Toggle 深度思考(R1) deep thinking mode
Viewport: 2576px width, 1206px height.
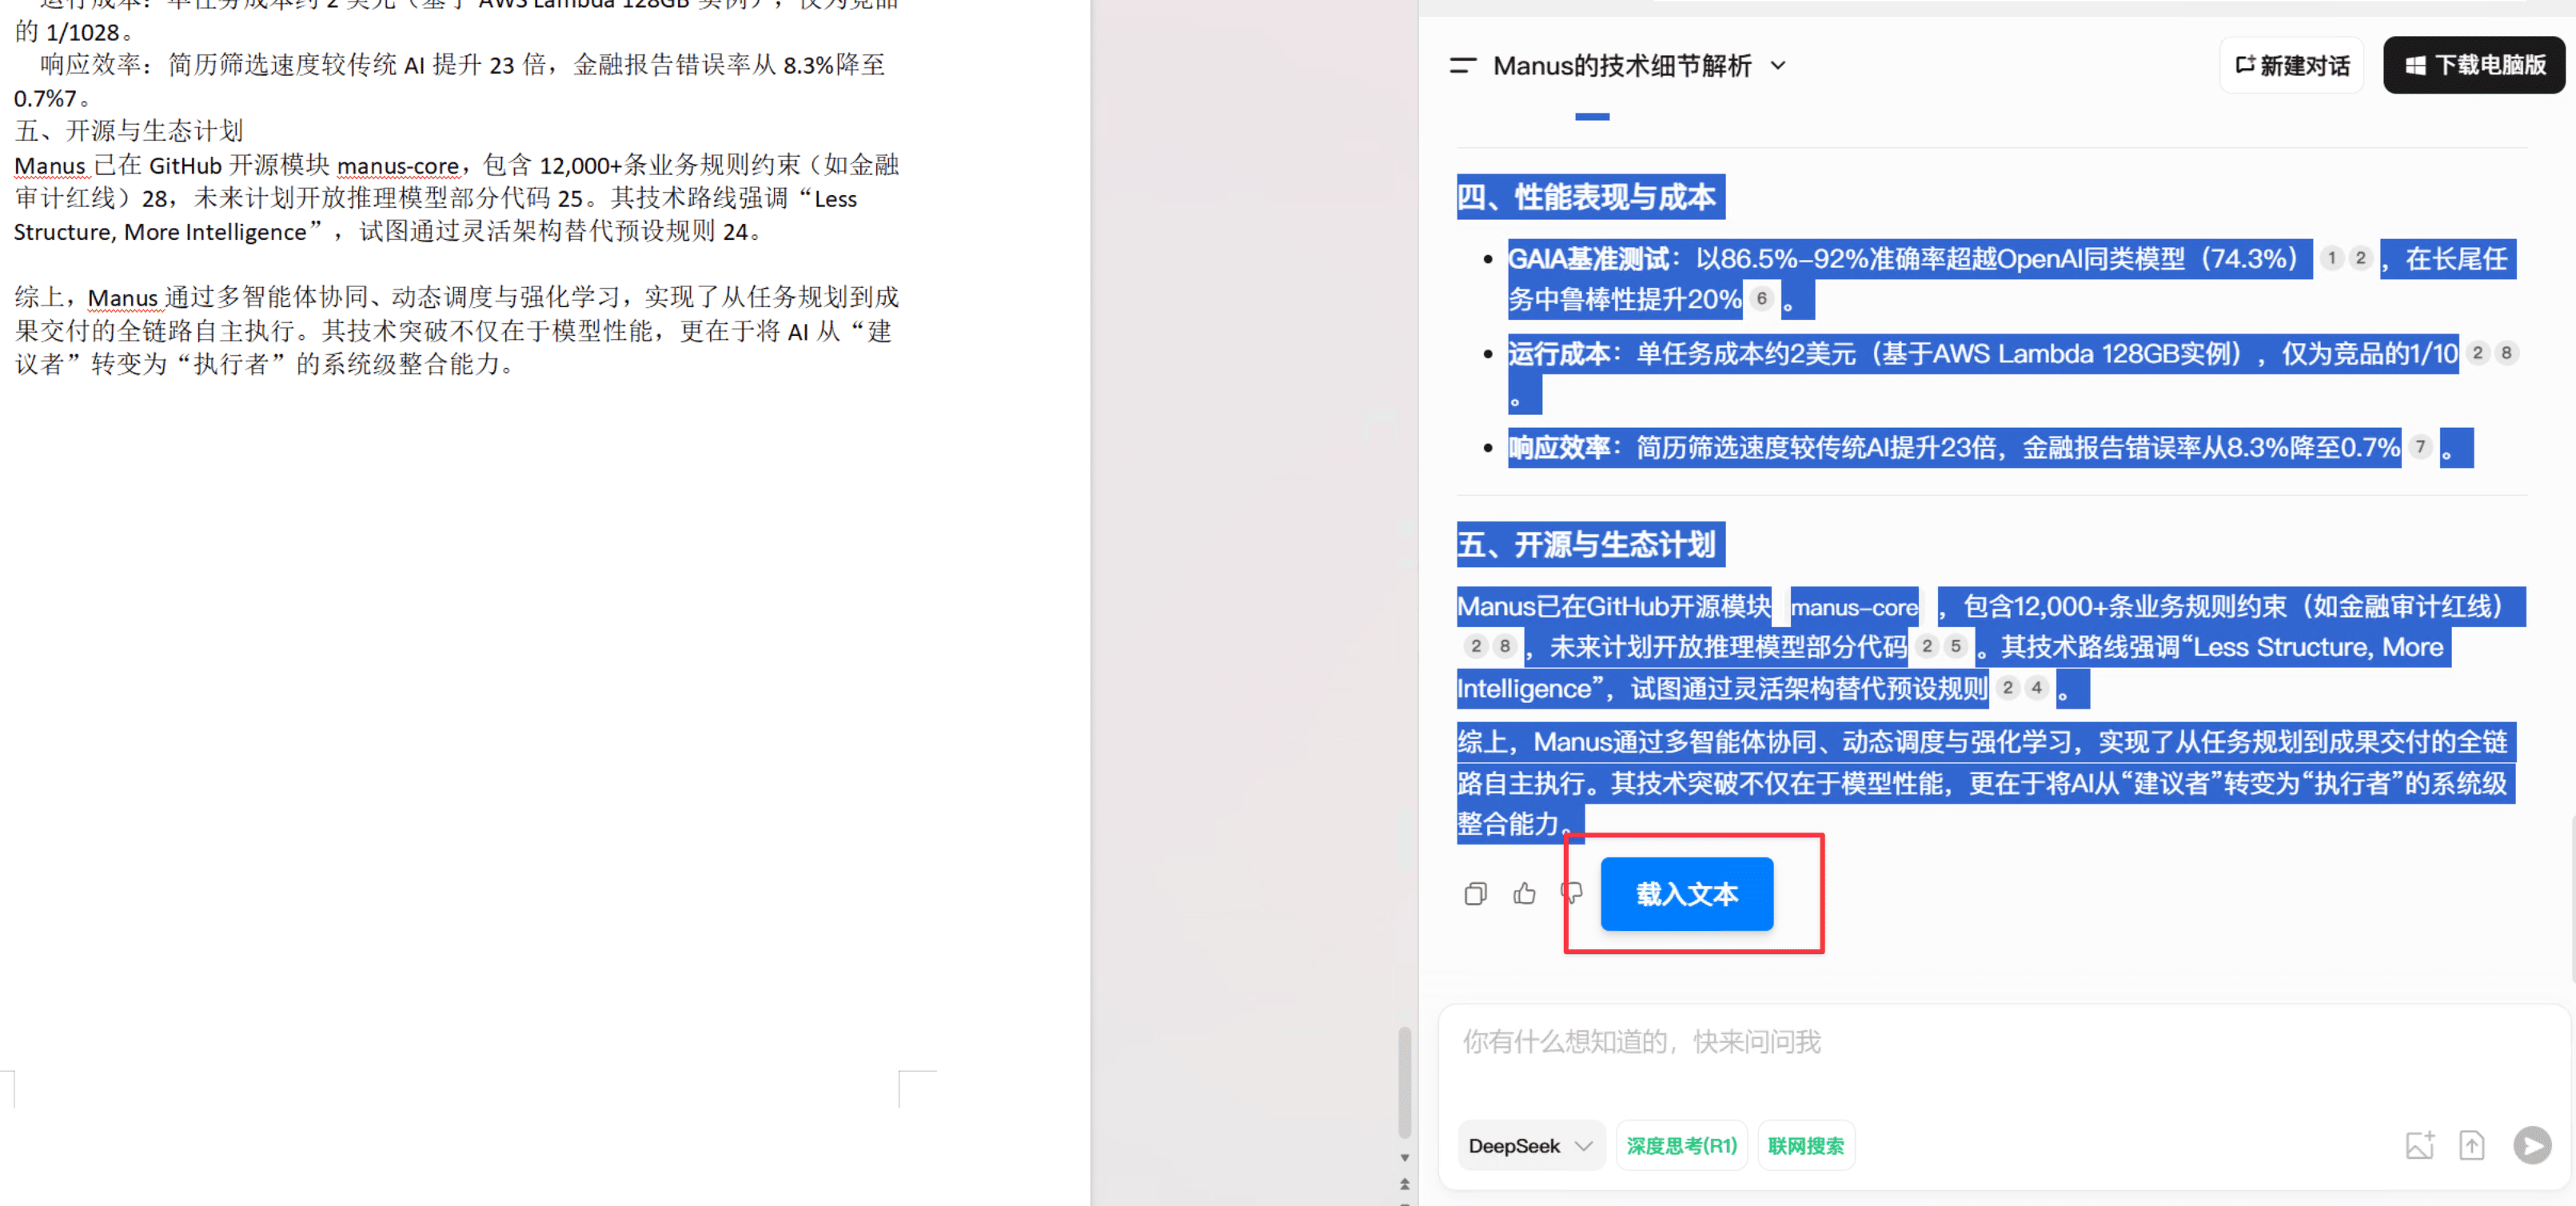point(1681,1146)
